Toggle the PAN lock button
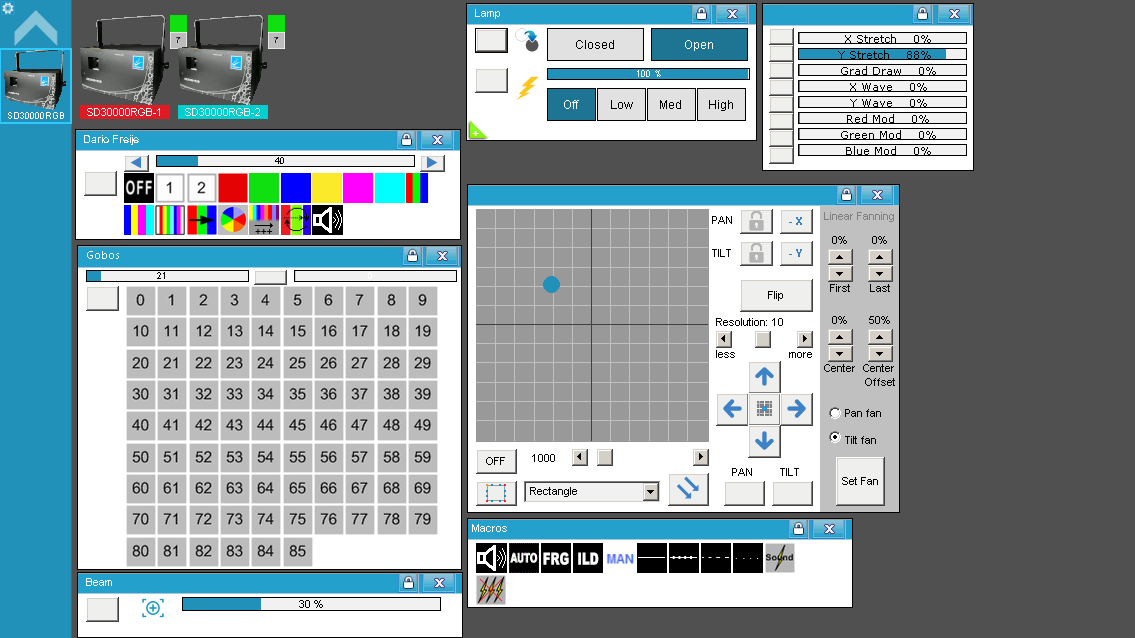1135x638 pixels. (756, 221)
